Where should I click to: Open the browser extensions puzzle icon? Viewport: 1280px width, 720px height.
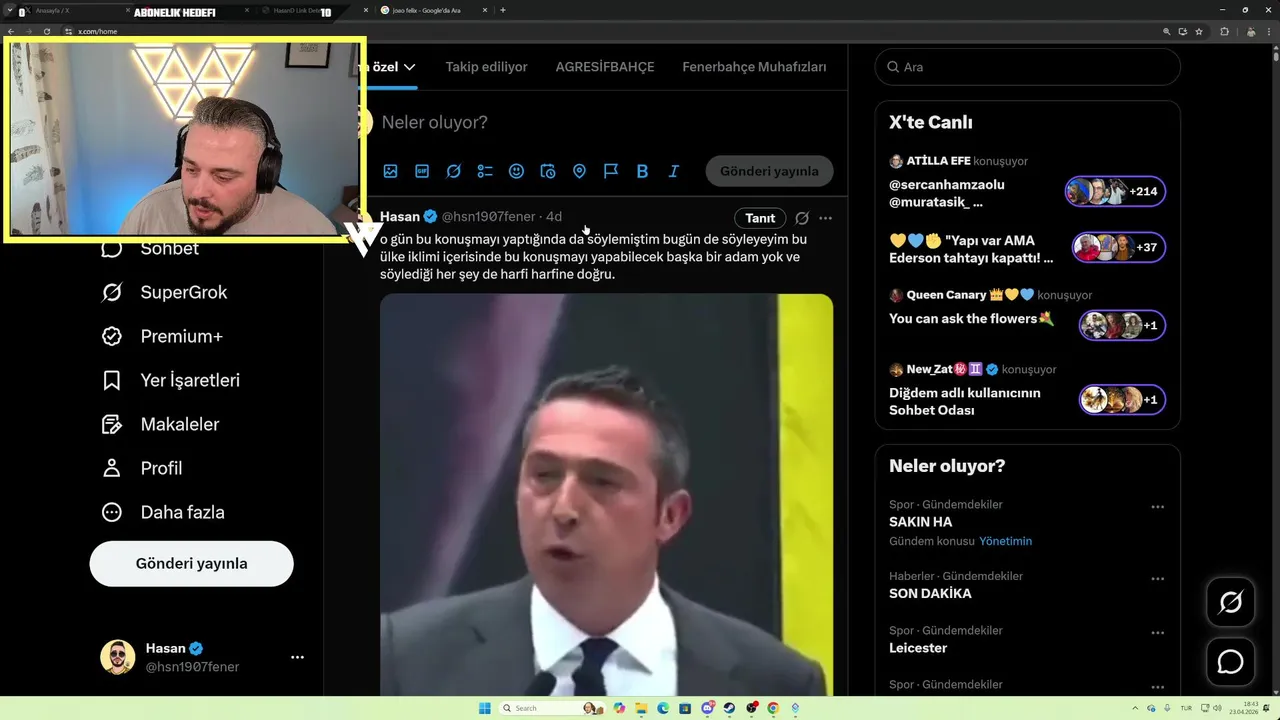tap(1225, 31)
